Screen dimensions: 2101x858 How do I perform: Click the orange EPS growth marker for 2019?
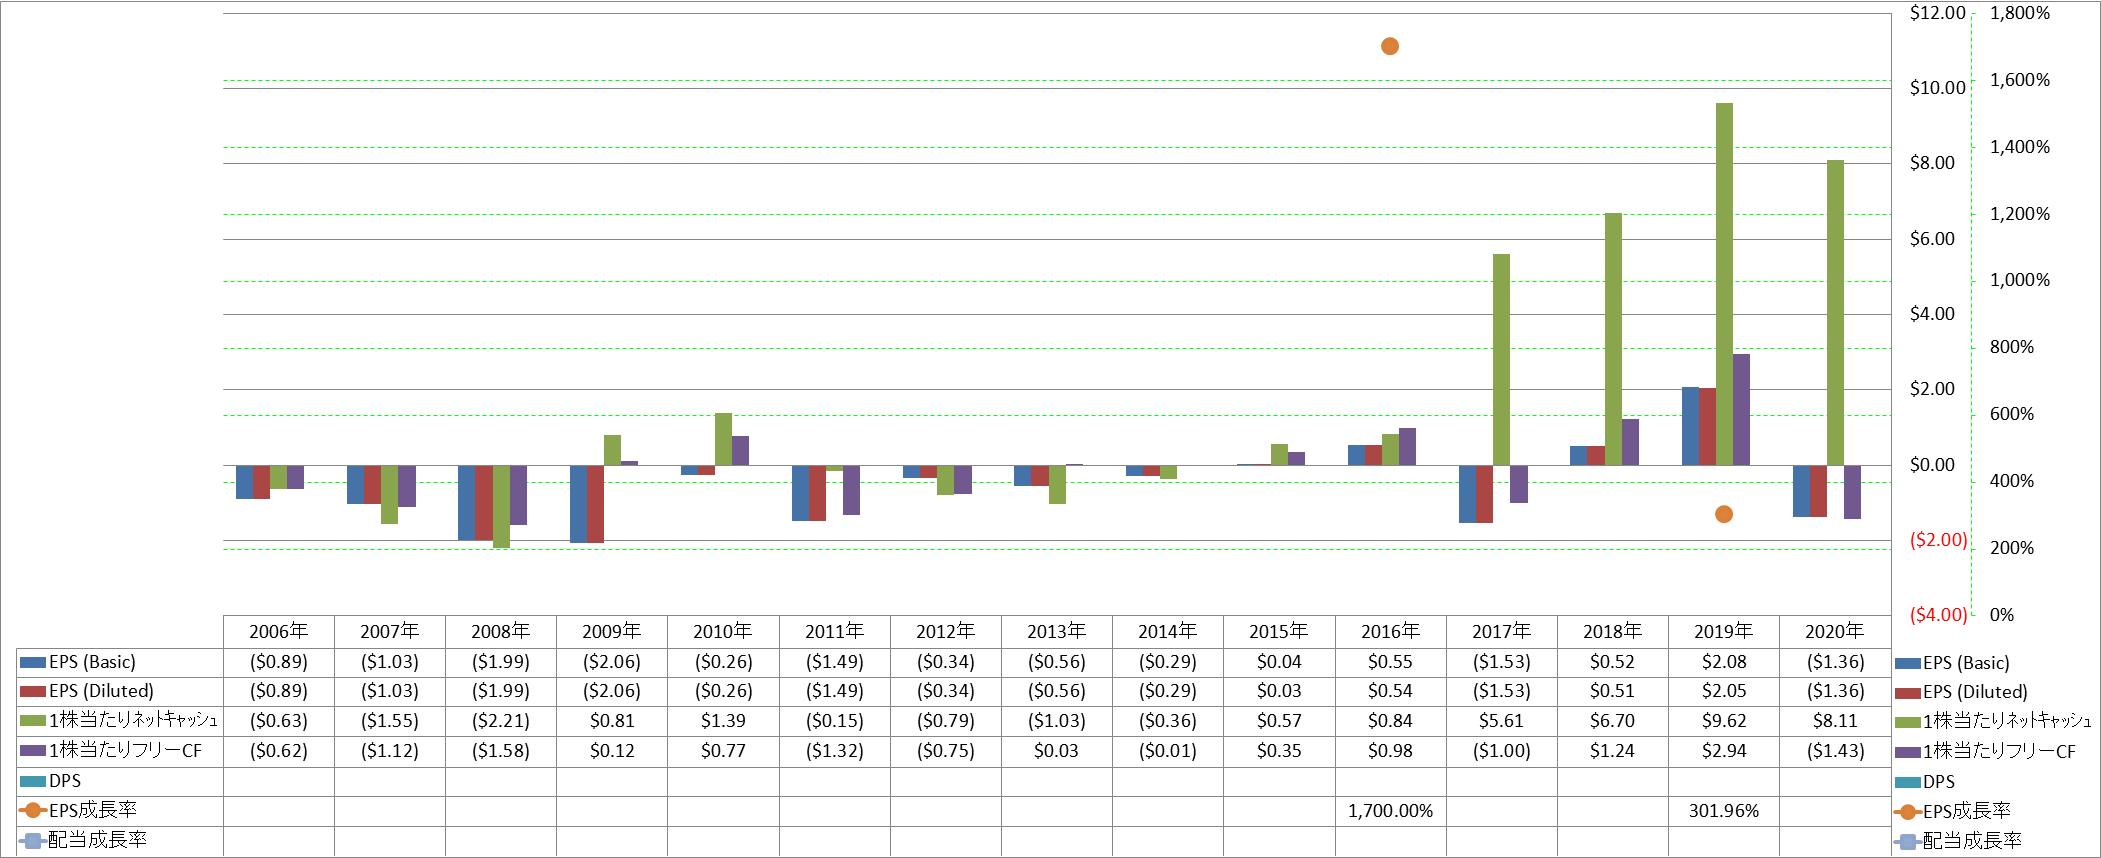(1724, 514)
